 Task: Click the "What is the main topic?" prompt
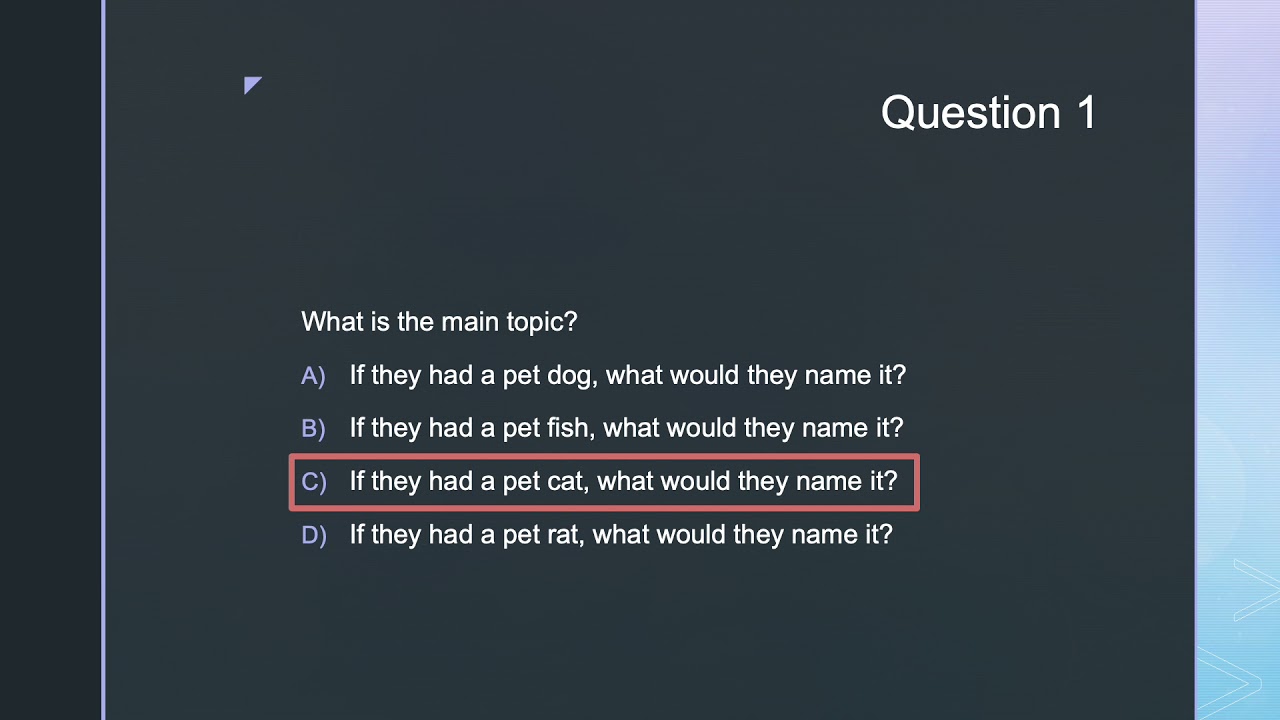pos(439,322)
